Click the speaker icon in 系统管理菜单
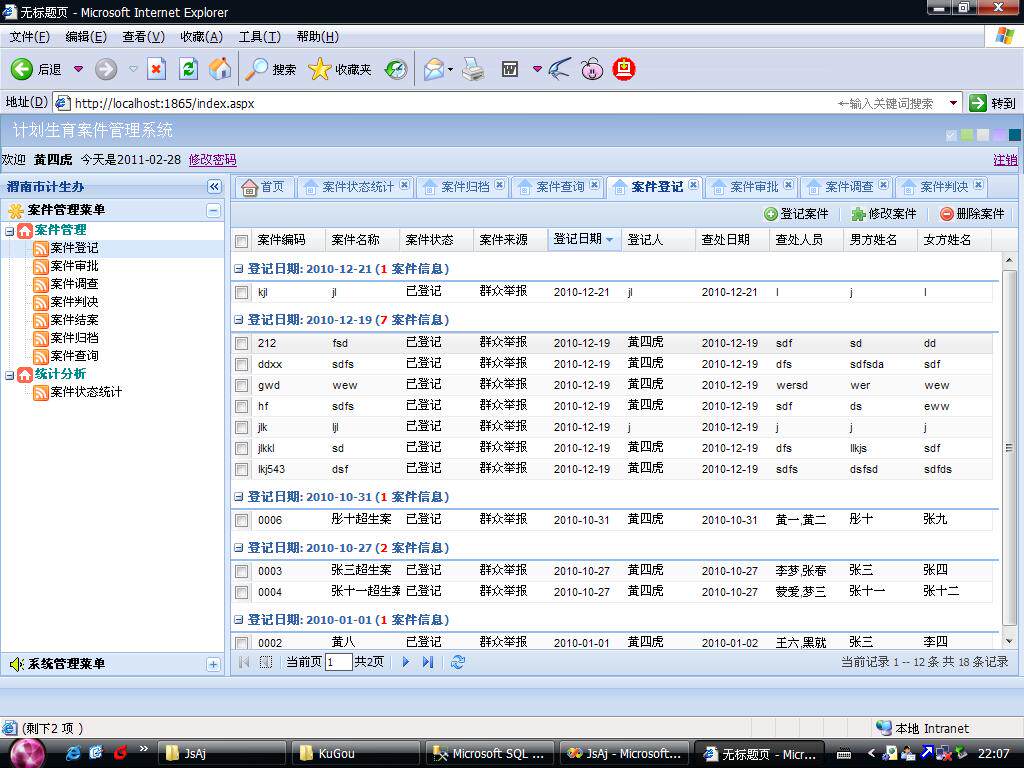The width and height of the screenshot is (1024, 768). [16, 664]
